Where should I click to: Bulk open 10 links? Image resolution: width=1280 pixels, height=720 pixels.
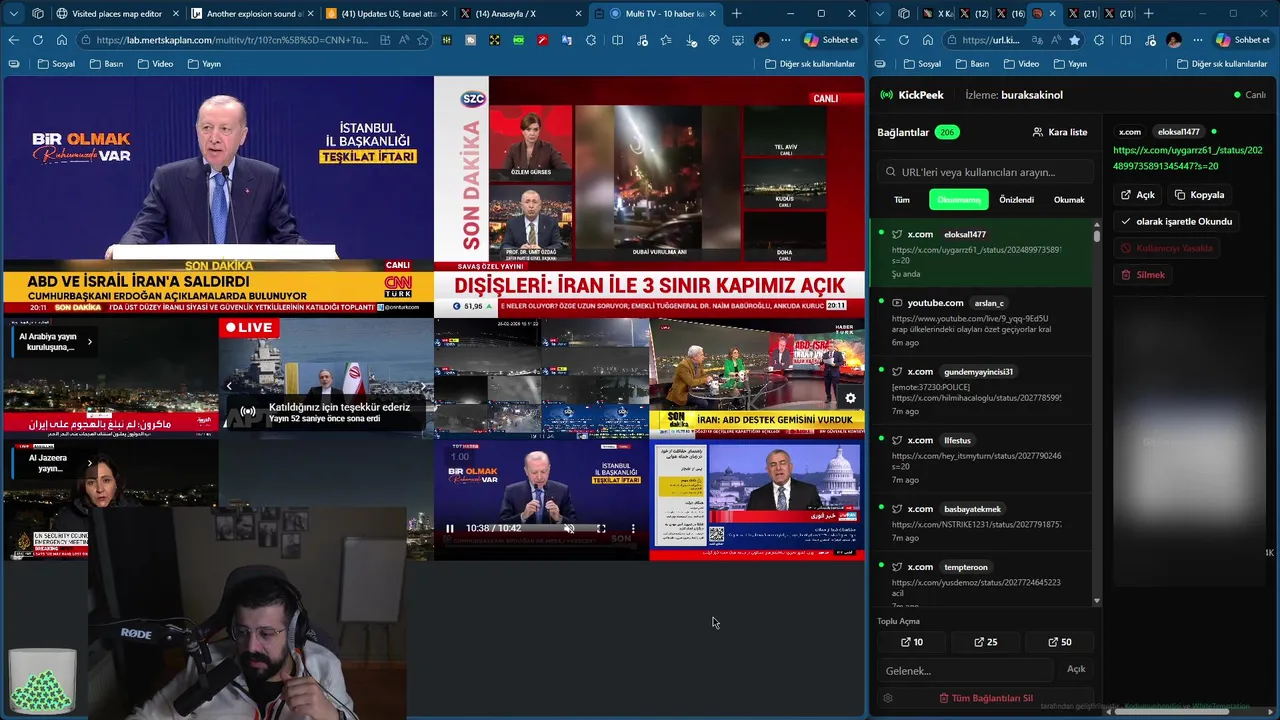pyautogui.click(x=912, y=642)
